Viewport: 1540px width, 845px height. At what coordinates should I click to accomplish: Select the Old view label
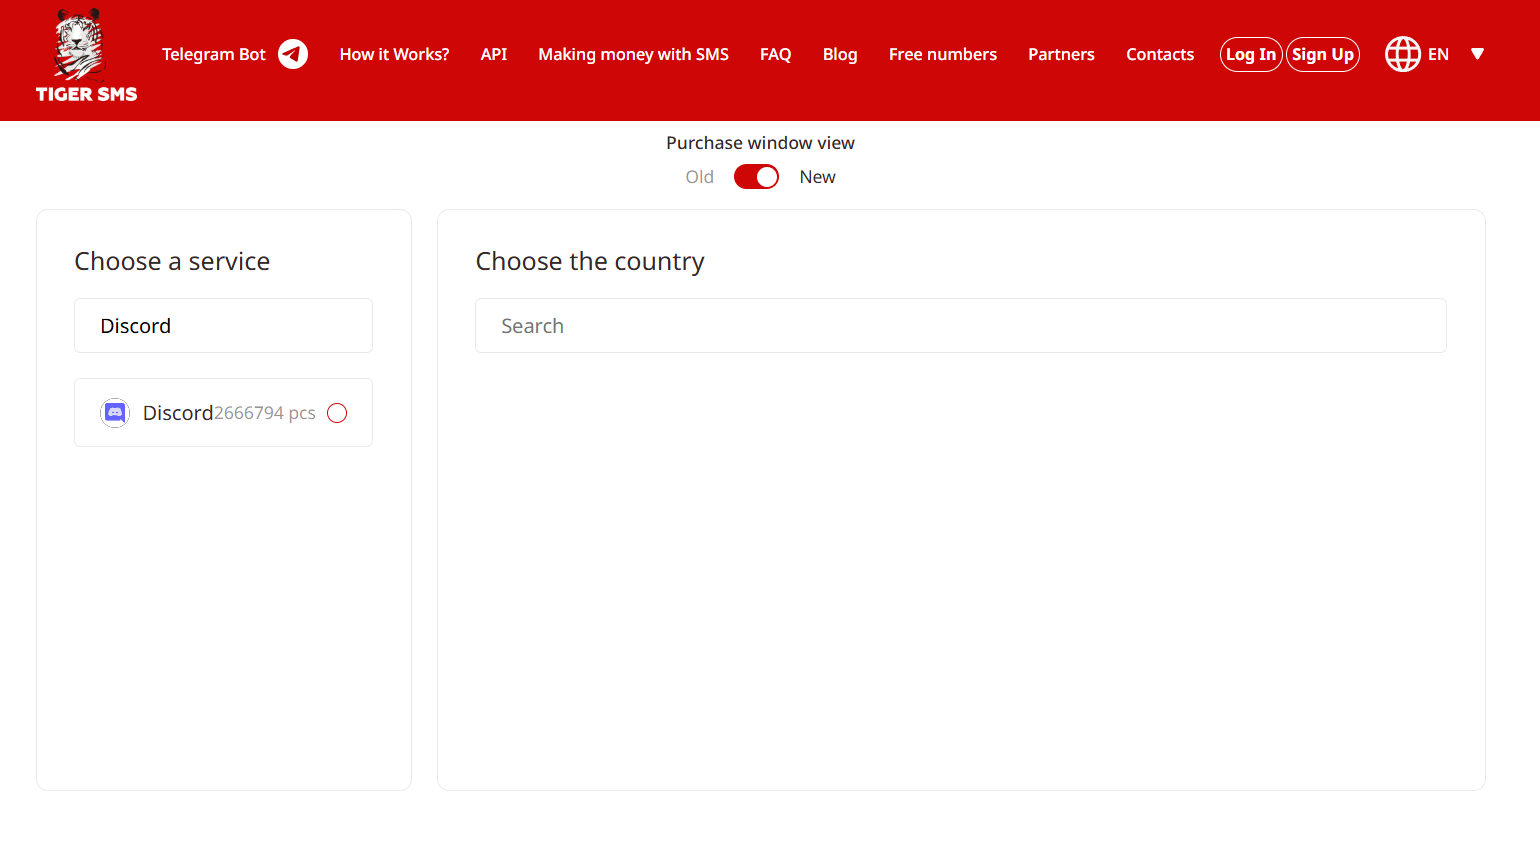700,177
